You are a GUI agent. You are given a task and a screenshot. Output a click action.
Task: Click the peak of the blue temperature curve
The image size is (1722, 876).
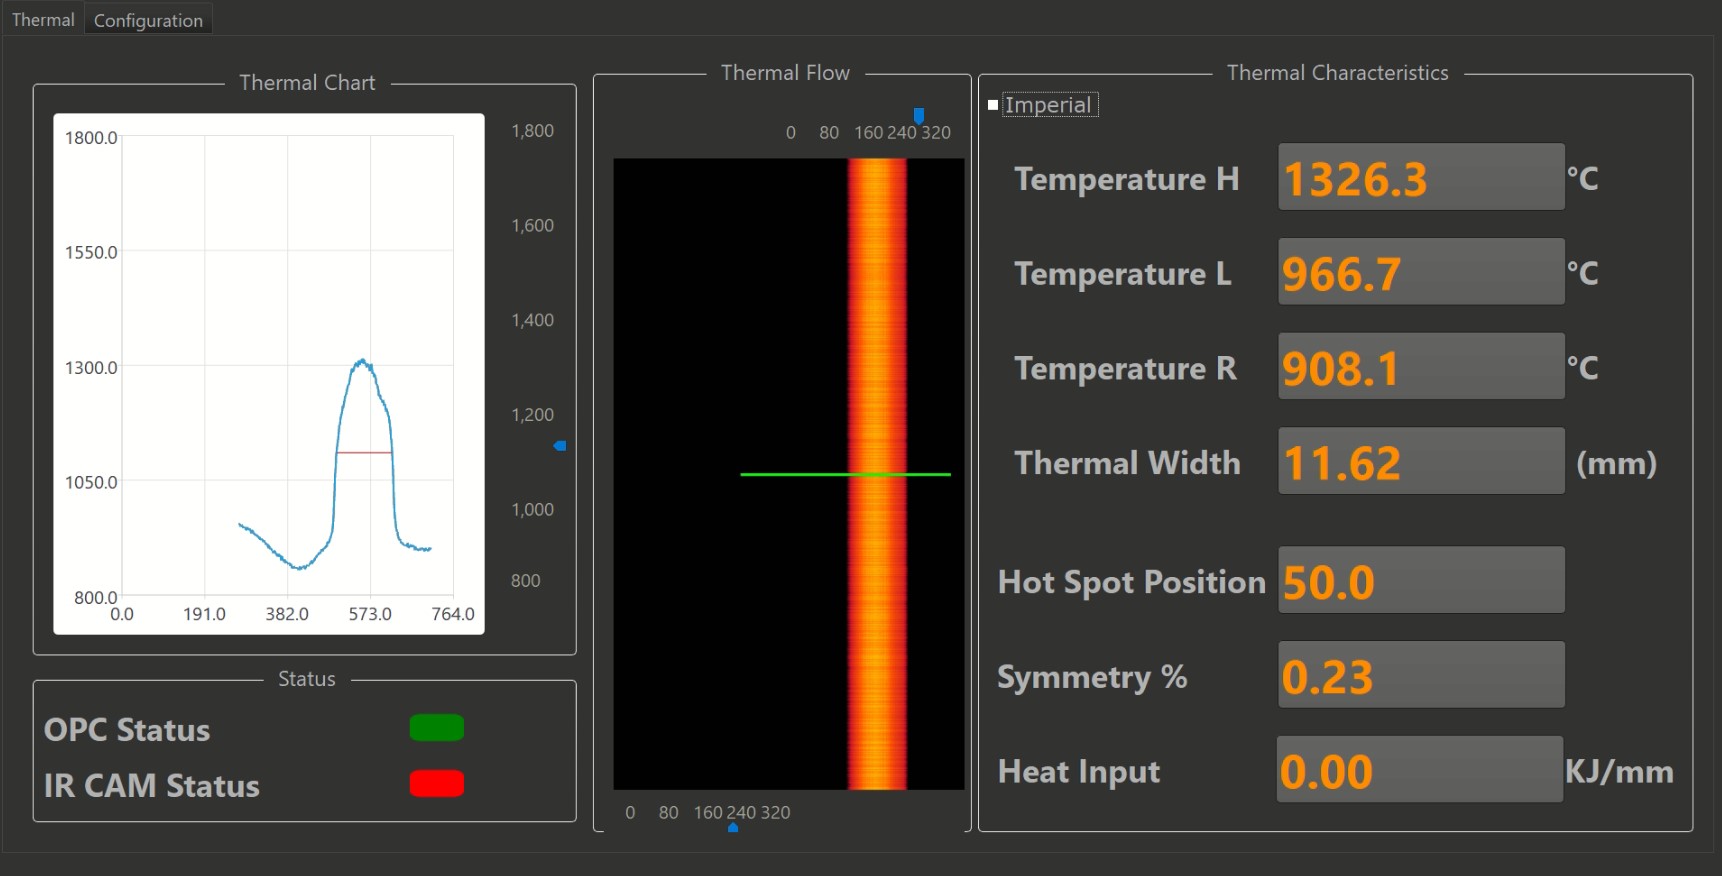pos(362,361)
